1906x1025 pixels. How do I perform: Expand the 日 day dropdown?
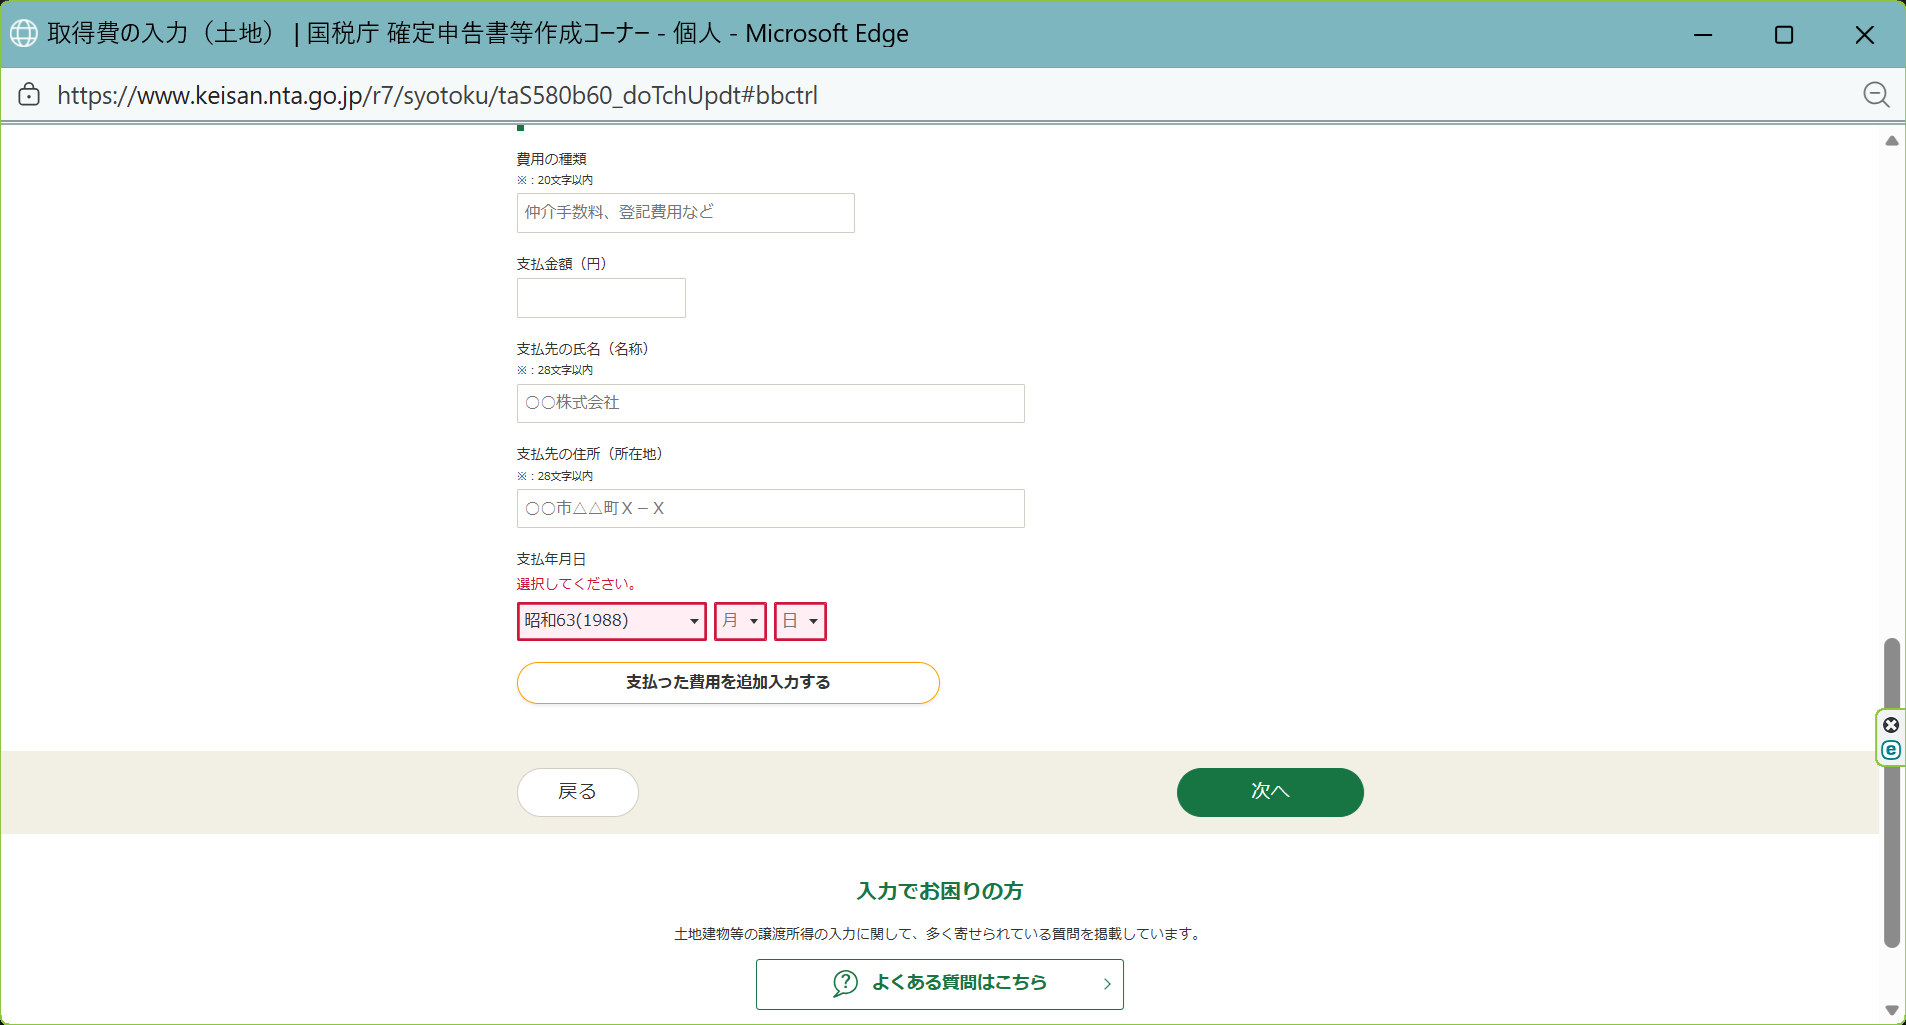point(800,621)
